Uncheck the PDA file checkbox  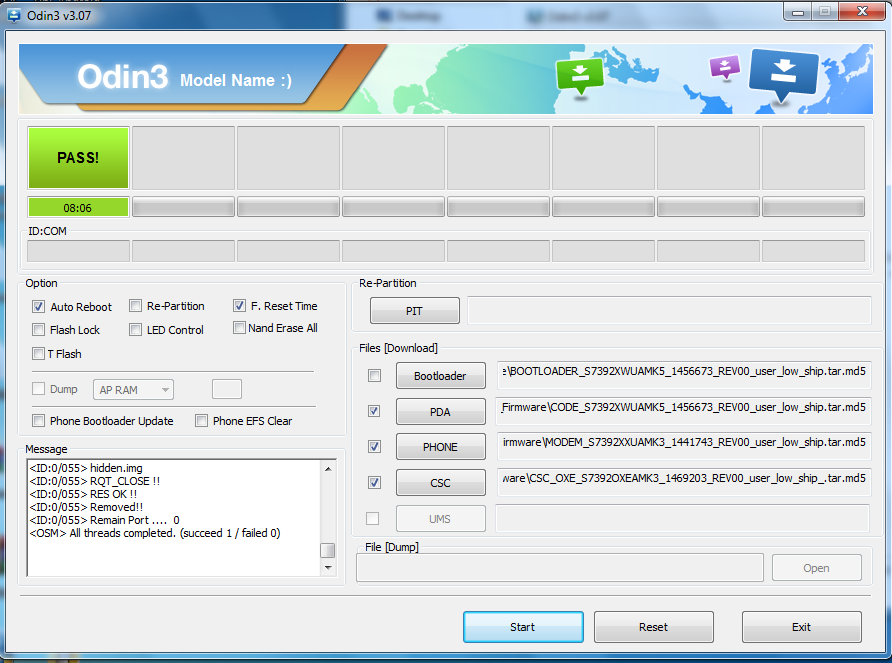click(x=374, y=411)
